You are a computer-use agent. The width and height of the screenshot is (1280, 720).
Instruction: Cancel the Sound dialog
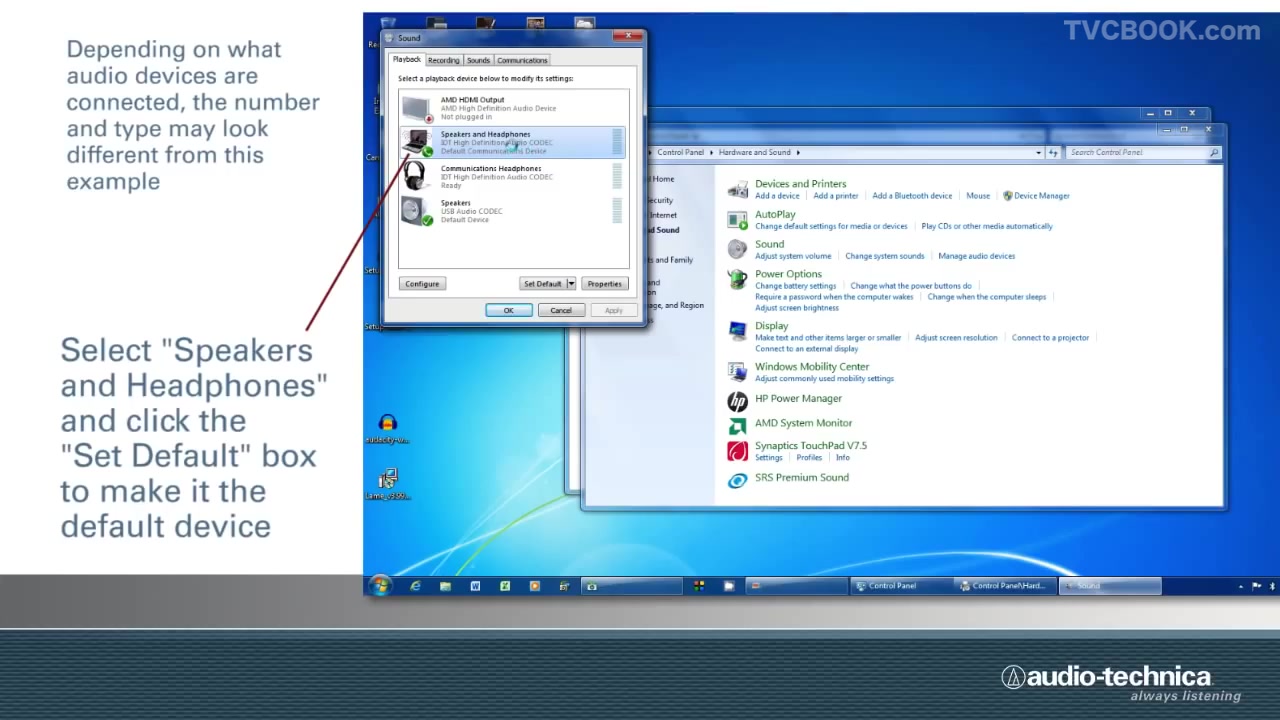(x=561, y=310)
